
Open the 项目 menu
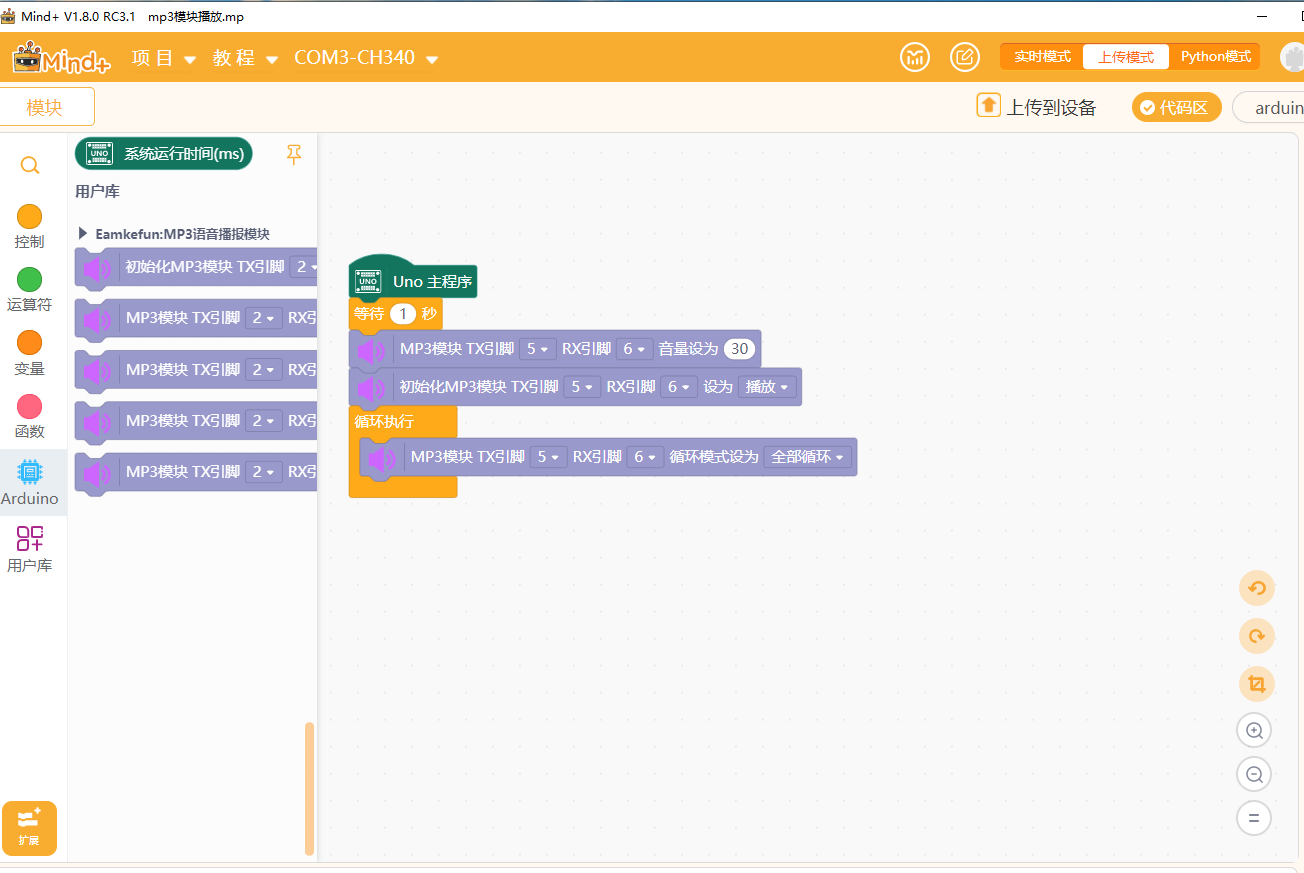[164, 58]
